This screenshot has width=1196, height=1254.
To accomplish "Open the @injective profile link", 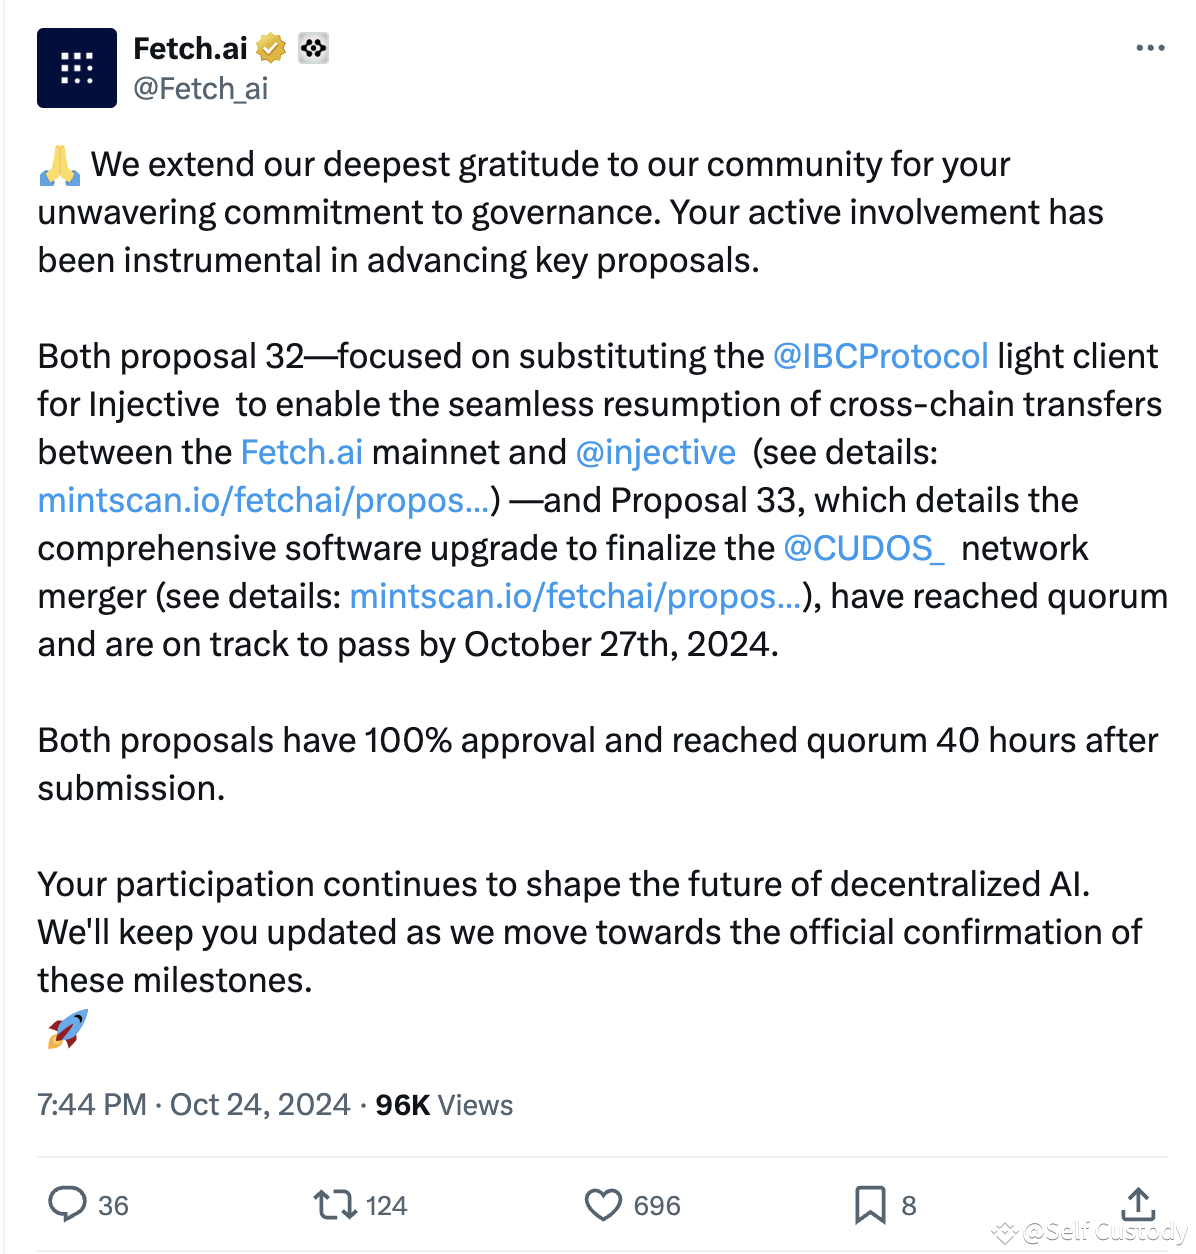I will (655, 452).
